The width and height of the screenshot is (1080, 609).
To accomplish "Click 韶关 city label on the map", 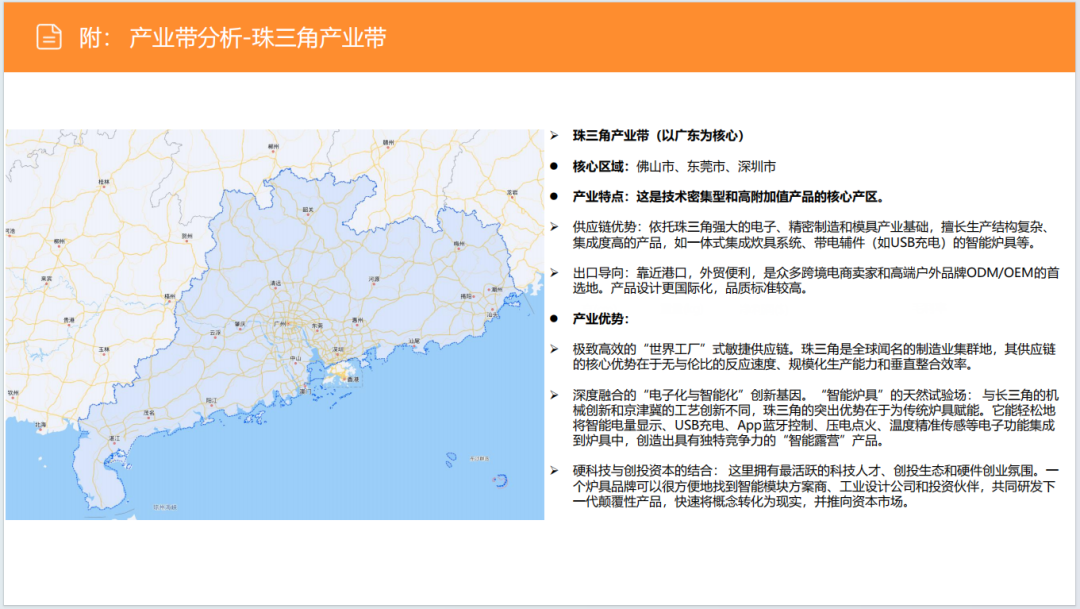I will [x=308, y=209].
